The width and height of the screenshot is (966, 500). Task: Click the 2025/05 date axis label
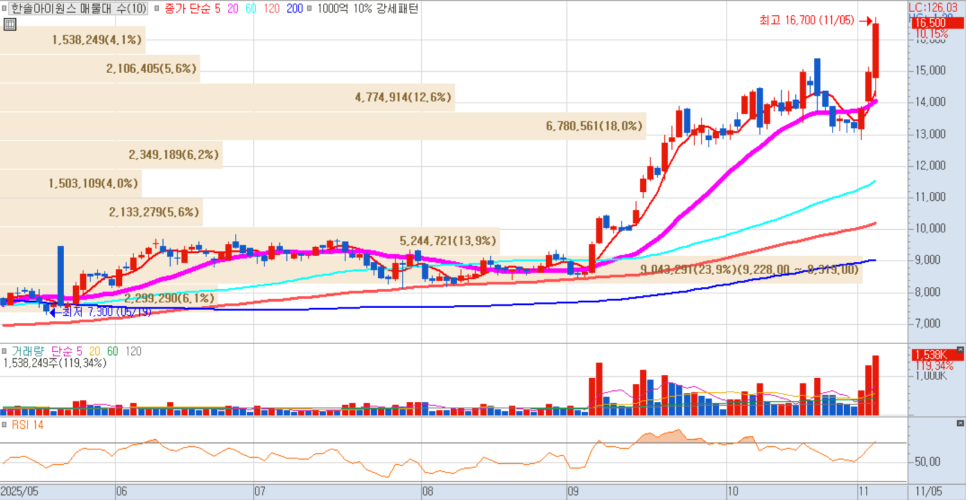point(20,492)
